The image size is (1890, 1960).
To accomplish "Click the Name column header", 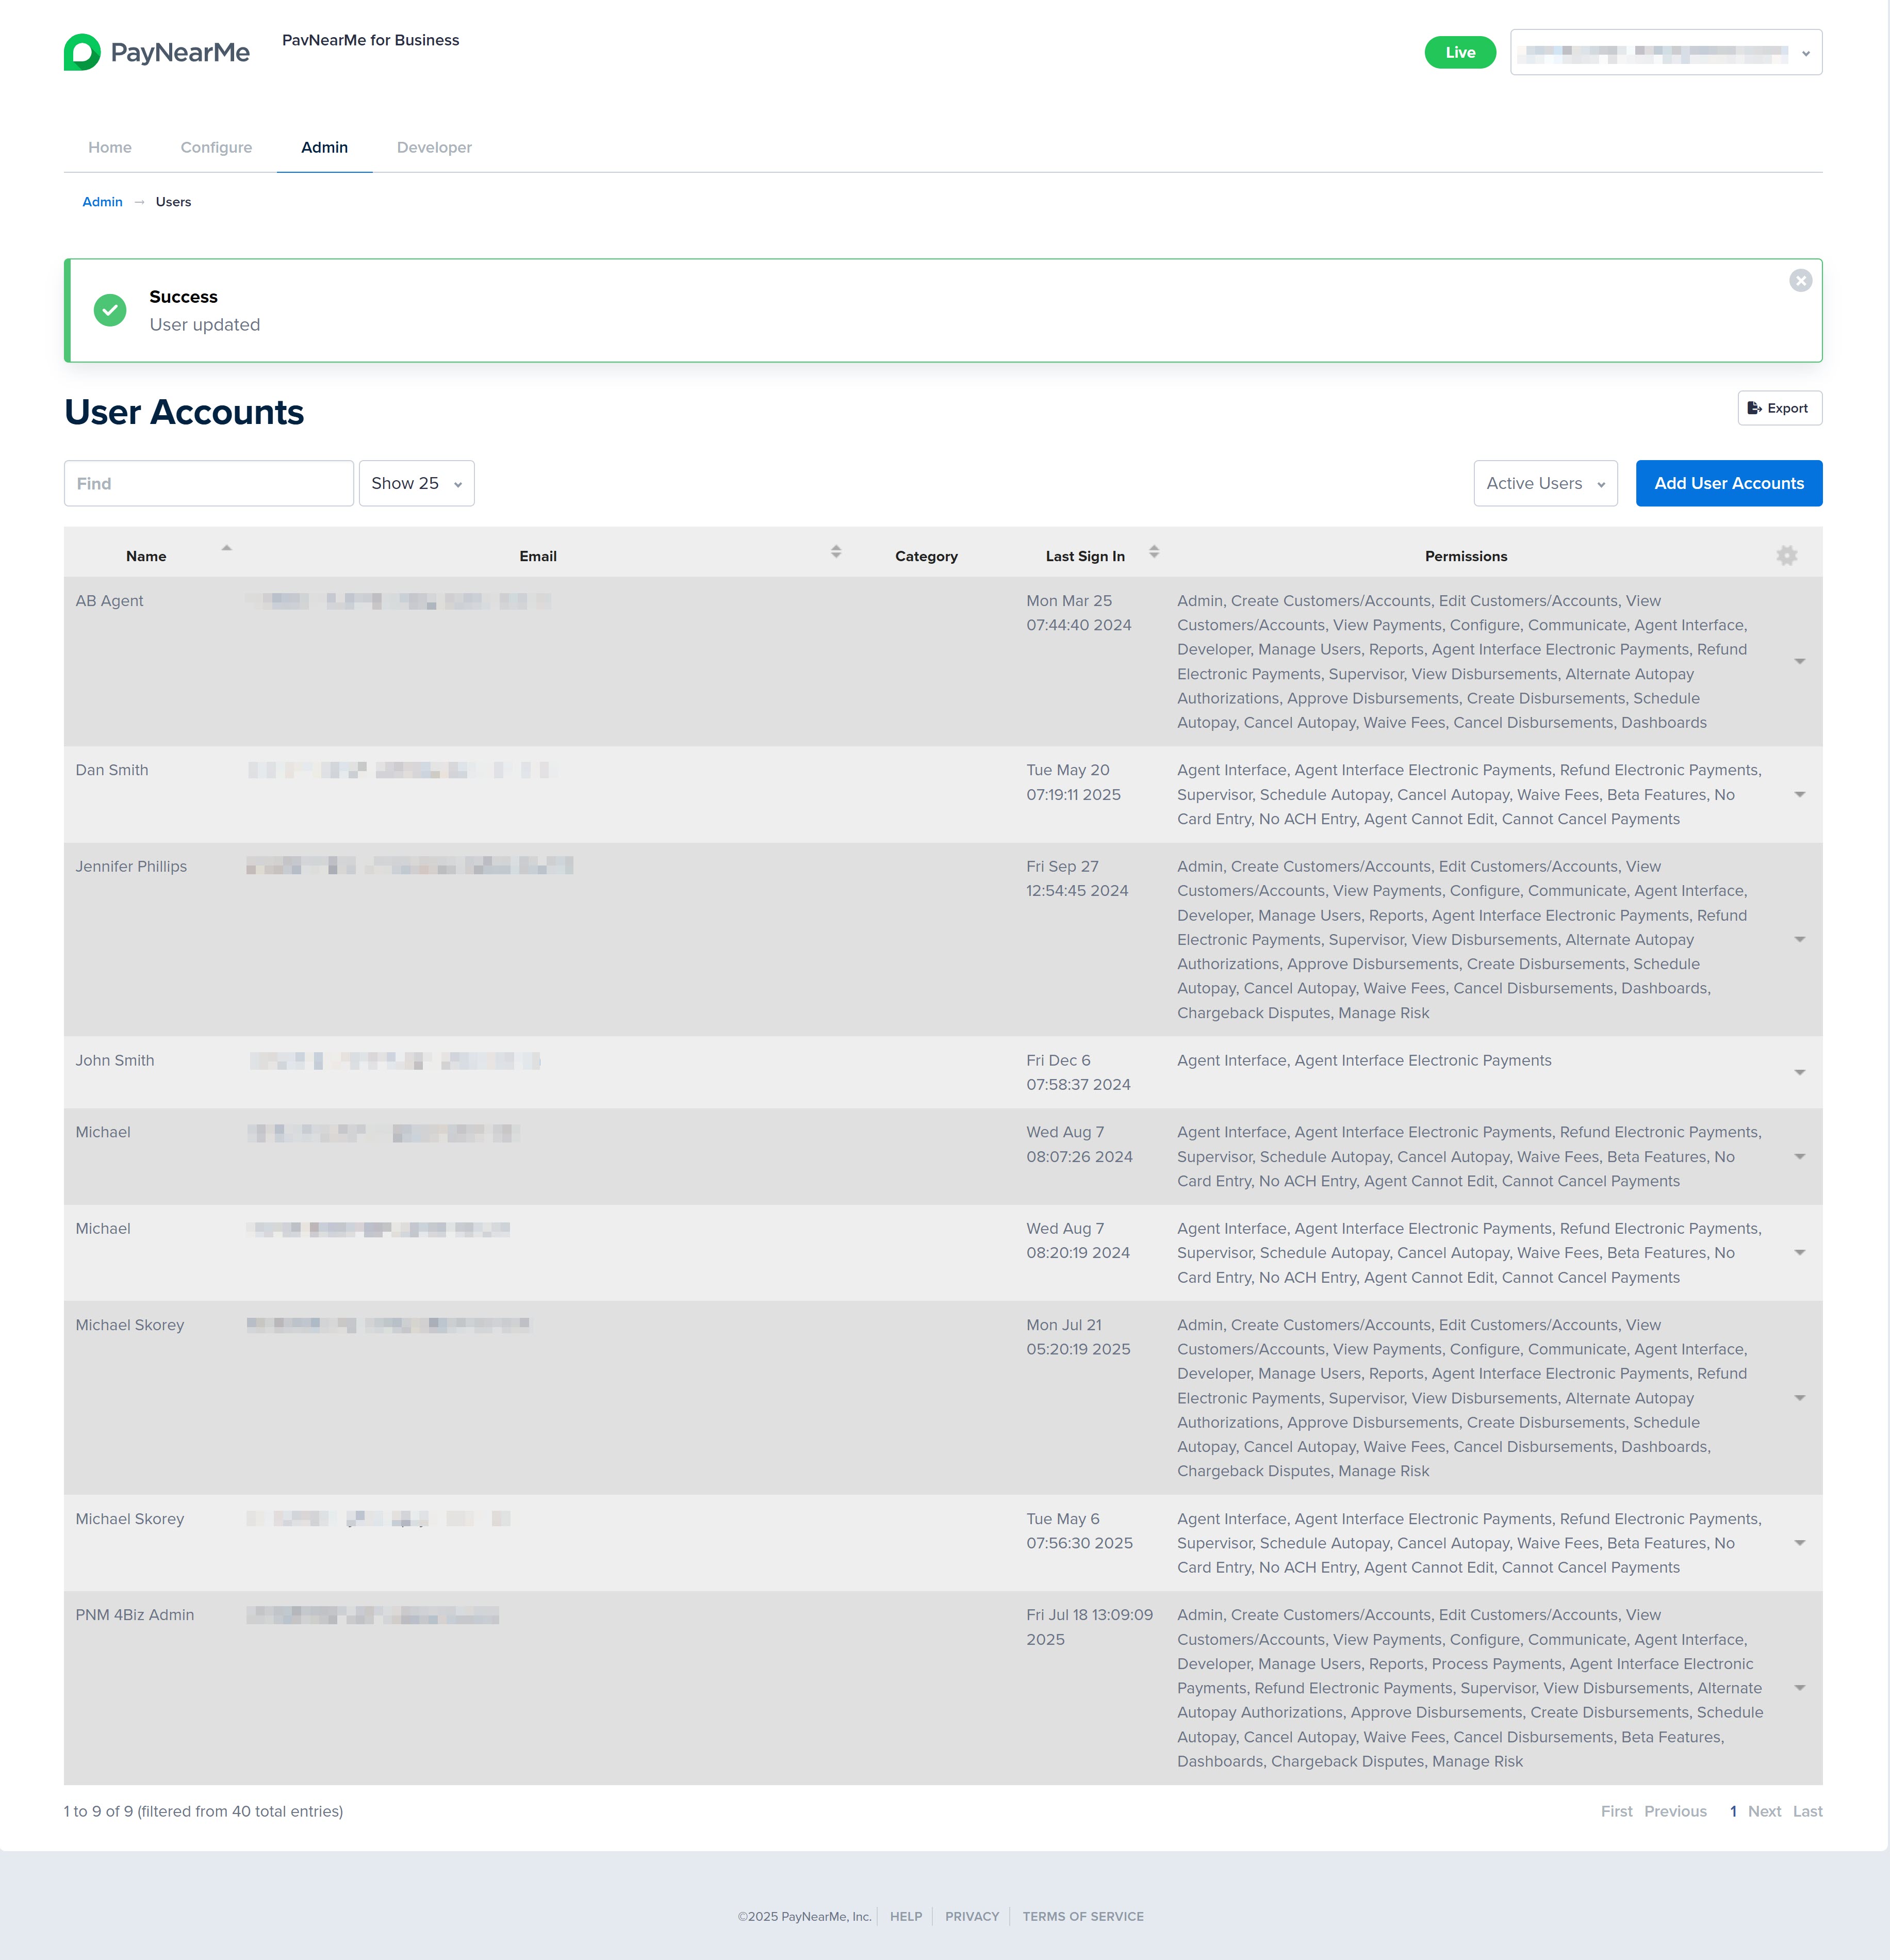I will point(146,556).
